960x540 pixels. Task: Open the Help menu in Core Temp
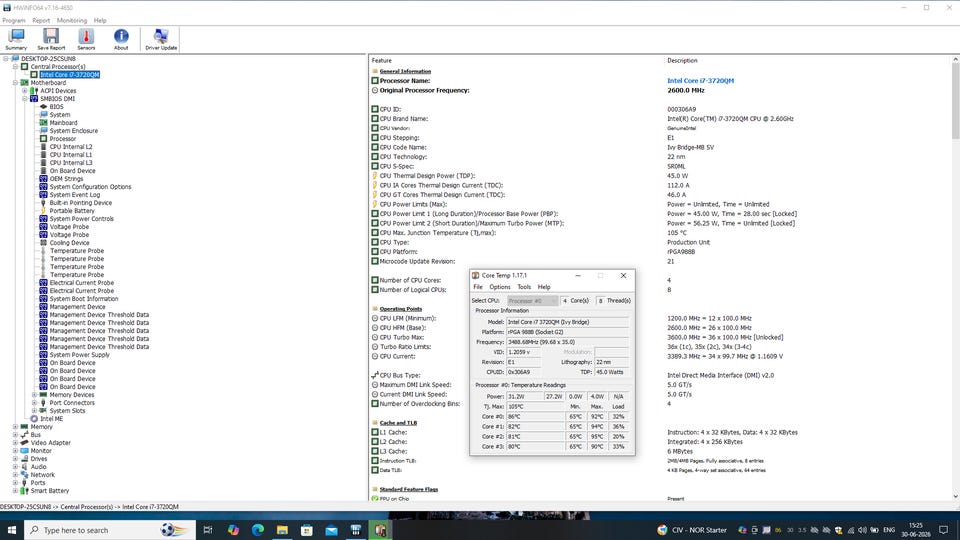(x=544, y=287)
